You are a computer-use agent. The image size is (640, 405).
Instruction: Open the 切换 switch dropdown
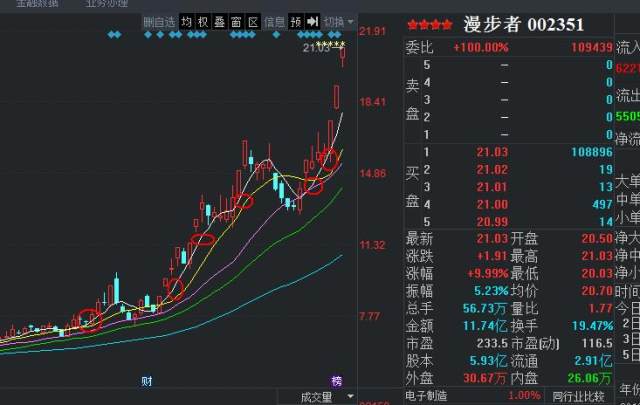click(338, 22)
